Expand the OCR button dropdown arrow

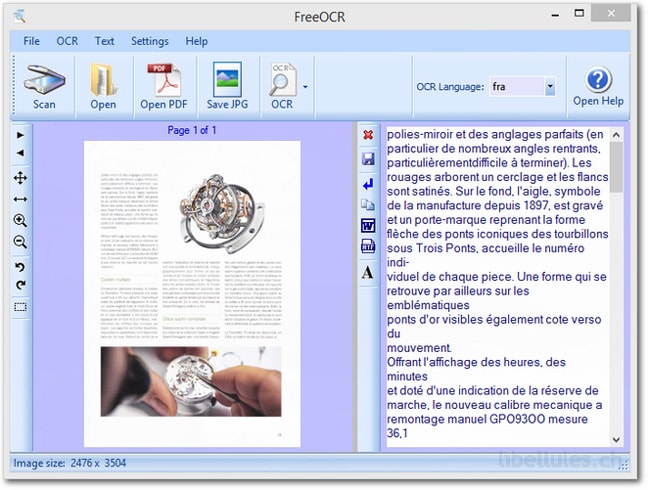[x=305, y=87]
